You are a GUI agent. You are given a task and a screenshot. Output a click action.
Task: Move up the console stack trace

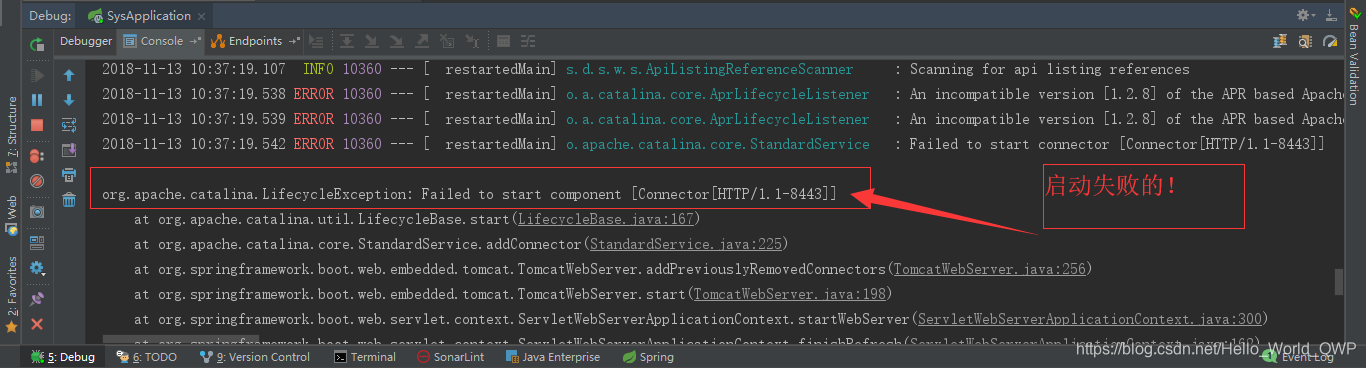coord(69,75)
